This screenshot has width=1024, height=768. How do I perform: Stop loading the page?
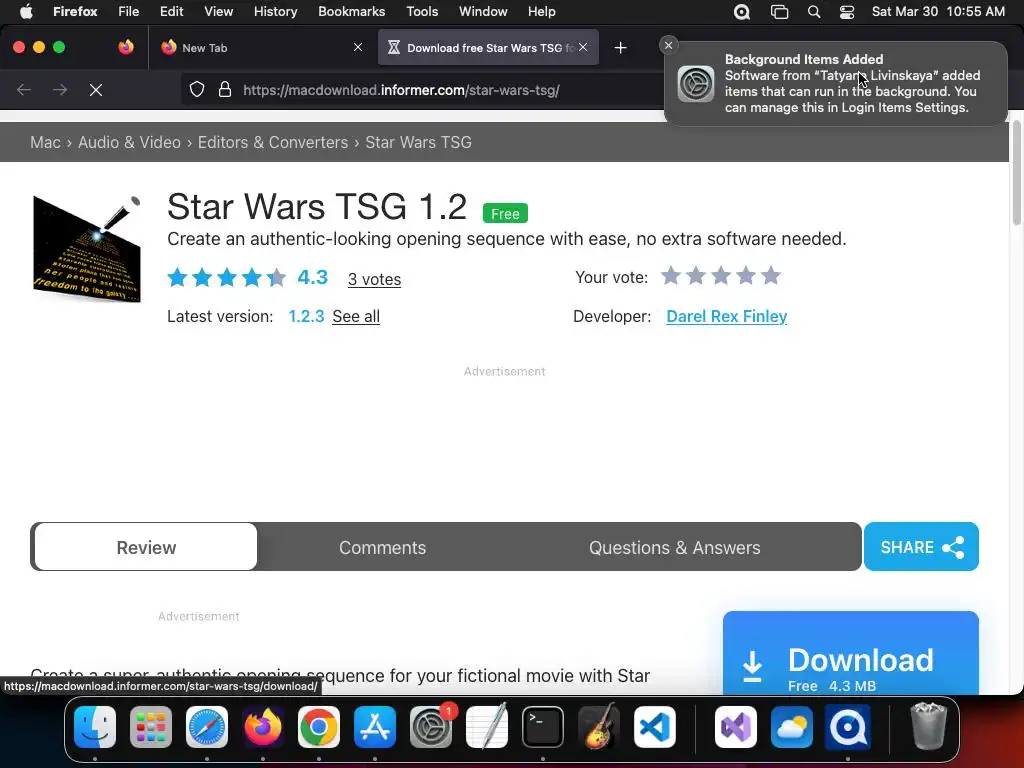click(x=96, y=90)
